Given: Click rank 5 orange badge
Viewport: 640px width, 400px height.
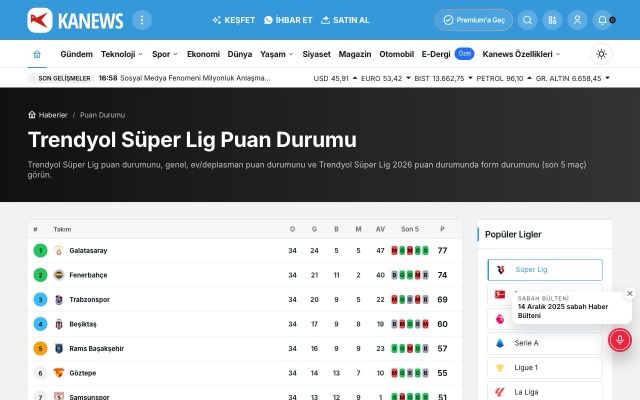Looking at the screenshot, I should point(40,349).
